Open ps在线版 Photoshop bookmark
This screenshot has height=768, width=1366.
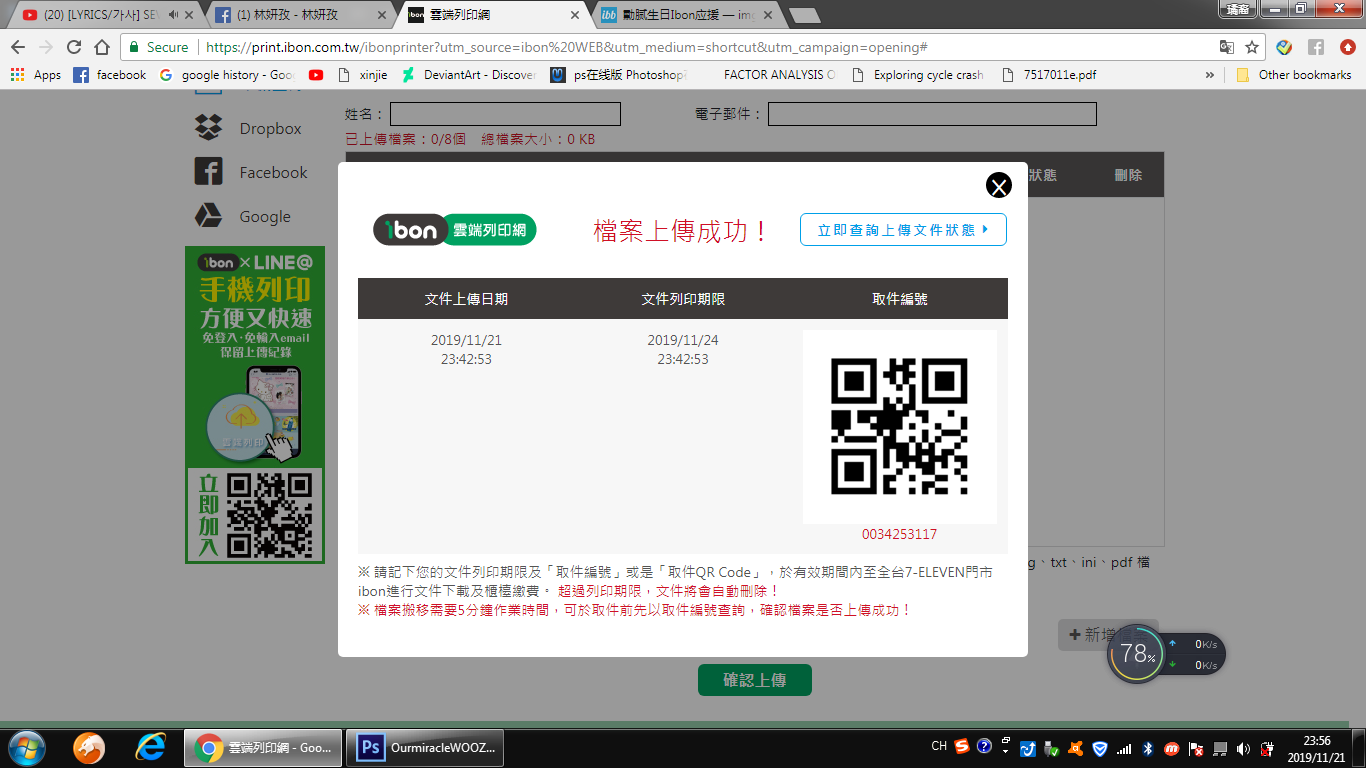[x=618, y=75]
